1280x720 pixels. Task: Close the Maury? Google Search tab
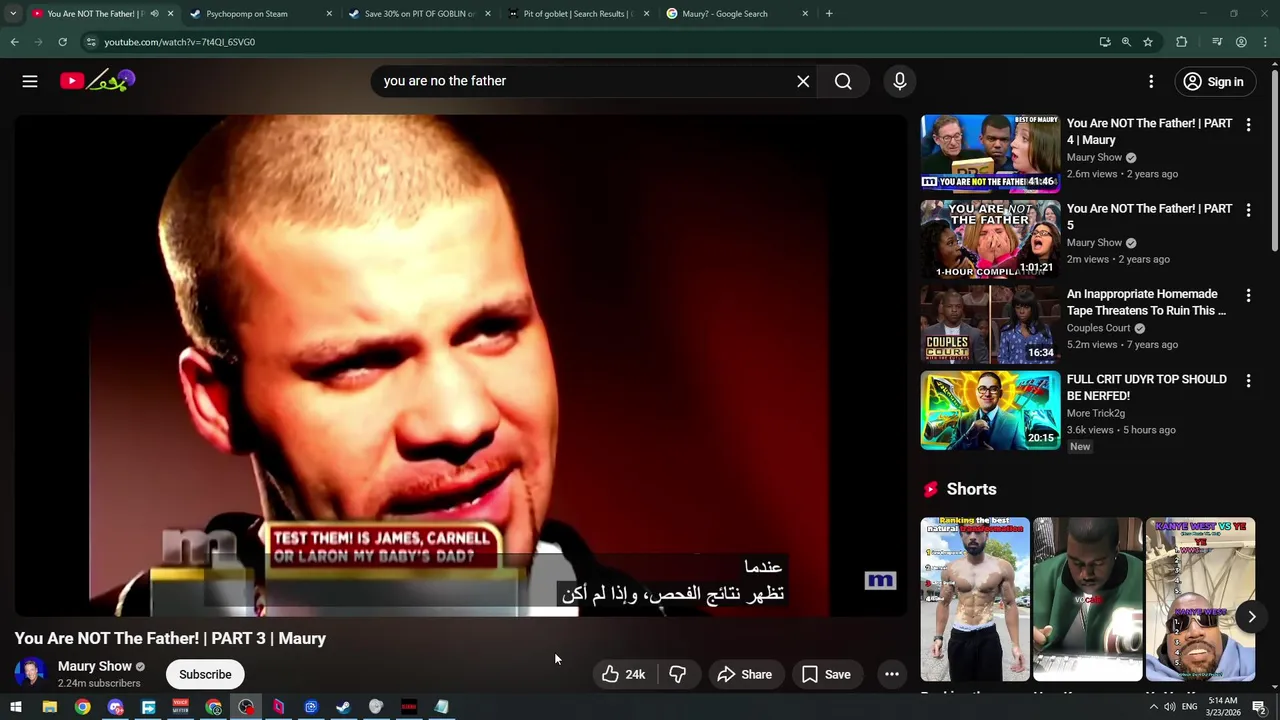(x=805, y=14)
